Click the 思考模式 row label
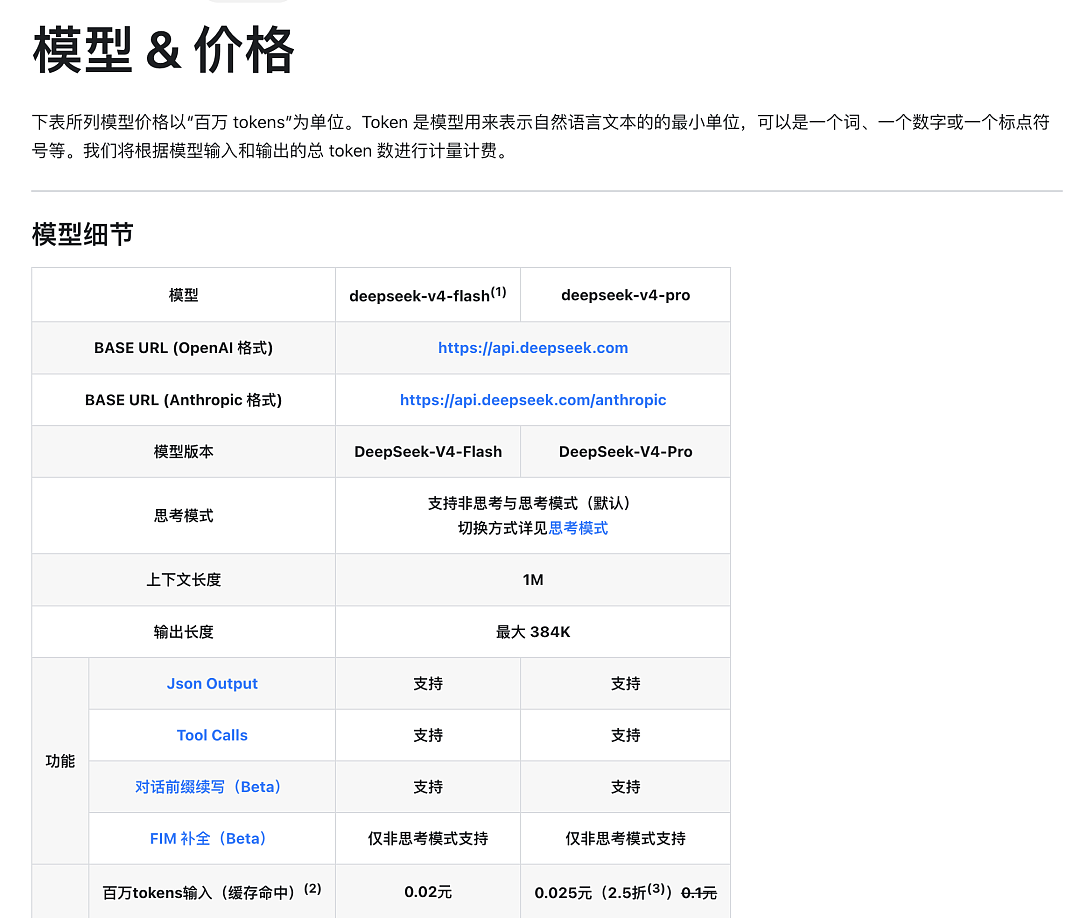Image resolution: width=1080 pixels, height=918 pixels. tap(183, 516)
